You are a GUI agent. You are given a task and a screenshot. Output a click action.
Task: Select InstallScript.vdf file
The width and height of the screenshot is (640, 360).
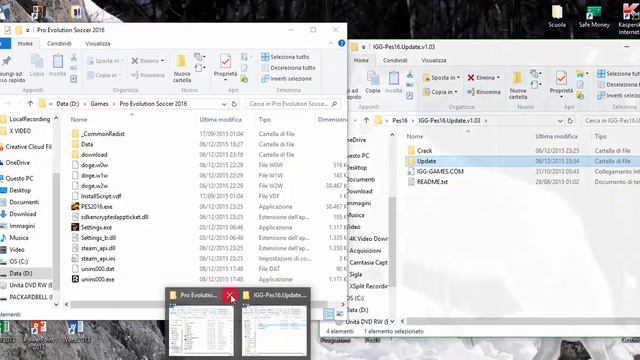101,196
